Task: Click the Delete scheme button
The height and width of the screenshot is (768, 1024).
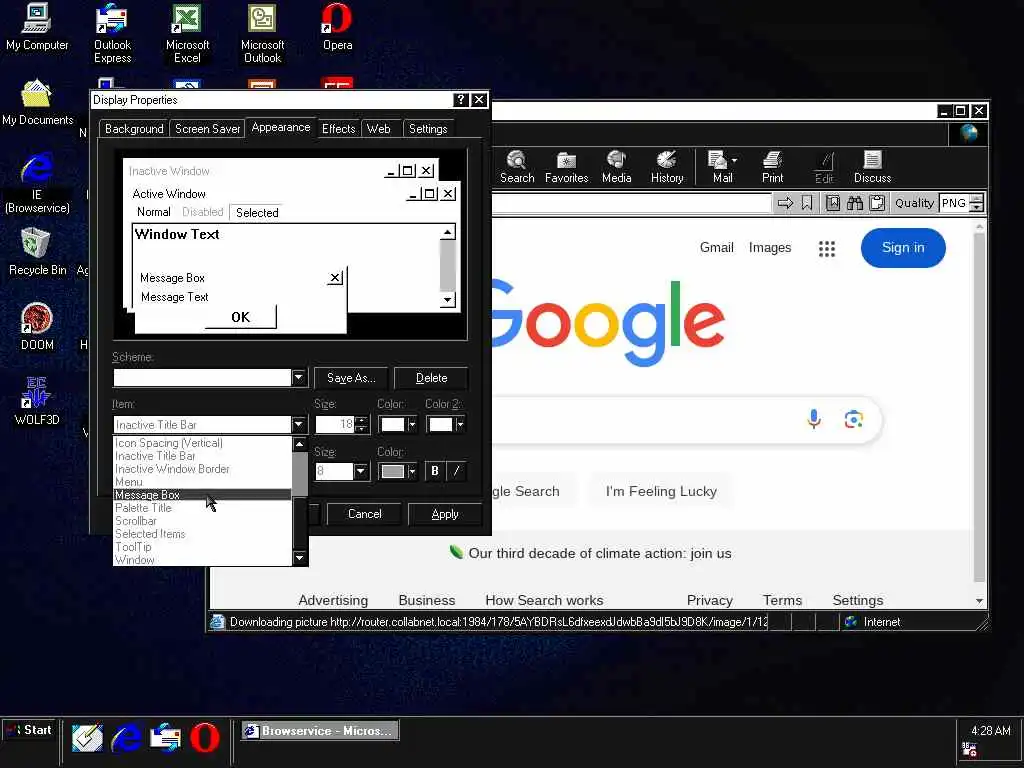Action: click(x=431, y=378)
